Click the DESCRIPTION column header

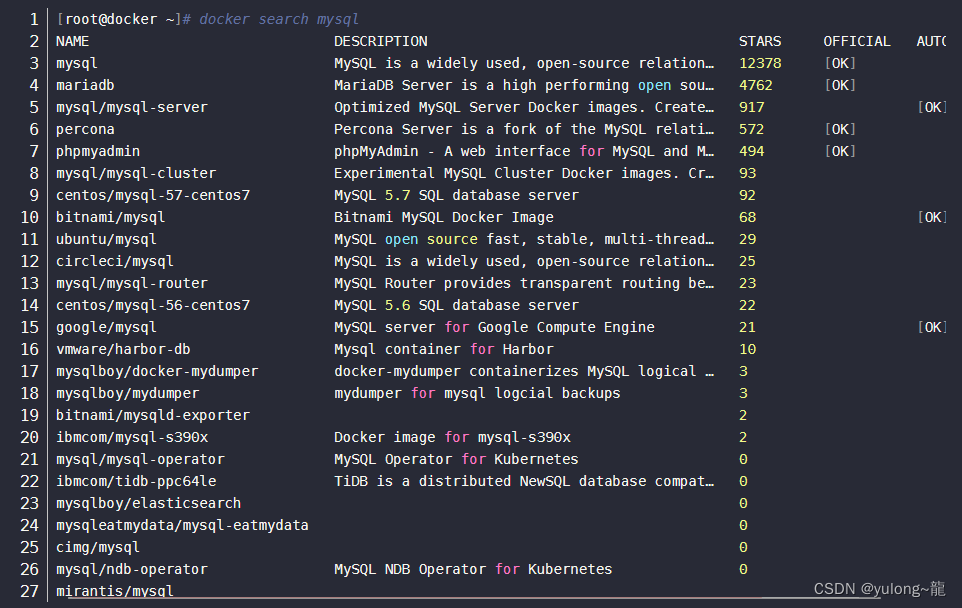[380, 42]
